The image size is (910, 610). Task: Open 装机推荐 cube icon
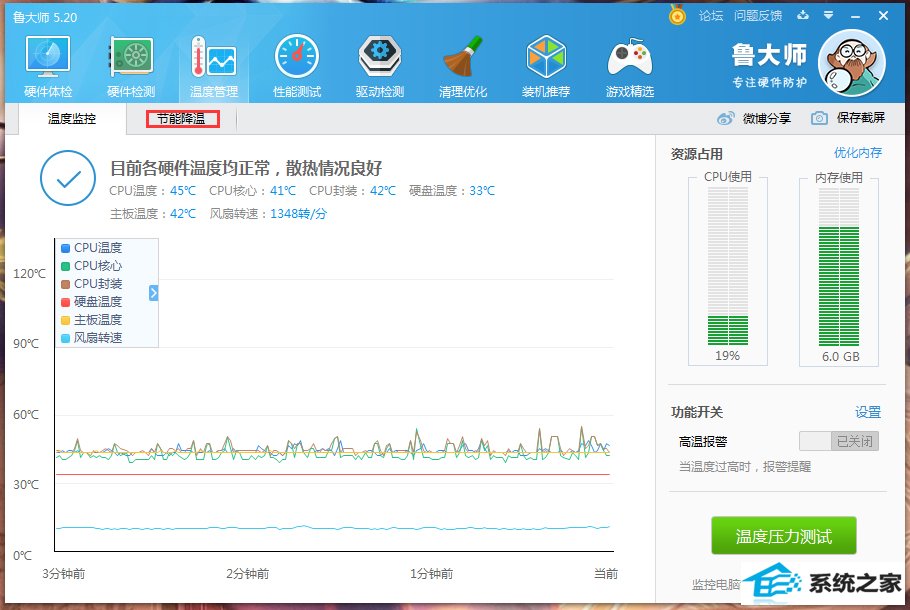point(546,66)
